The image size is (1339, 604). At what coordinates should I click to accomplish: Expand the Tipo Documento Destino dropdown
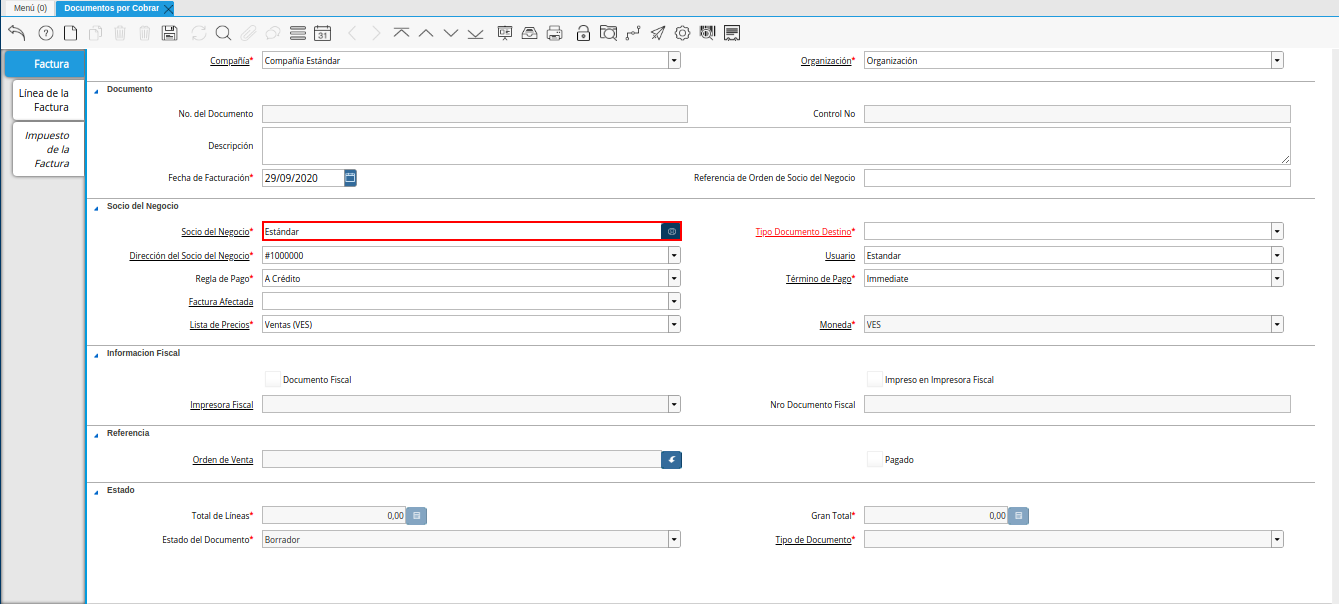1277,231
